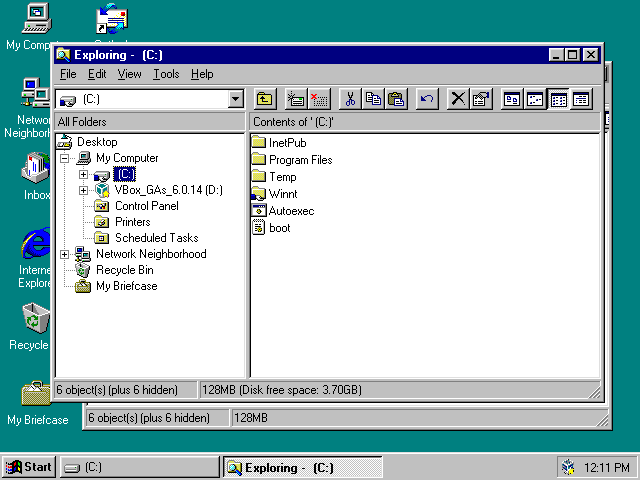Expand the VBox_GAs_6.0.14 (D:) node
The height and width of the screenshot is (480, 640).
coord(83,190)
